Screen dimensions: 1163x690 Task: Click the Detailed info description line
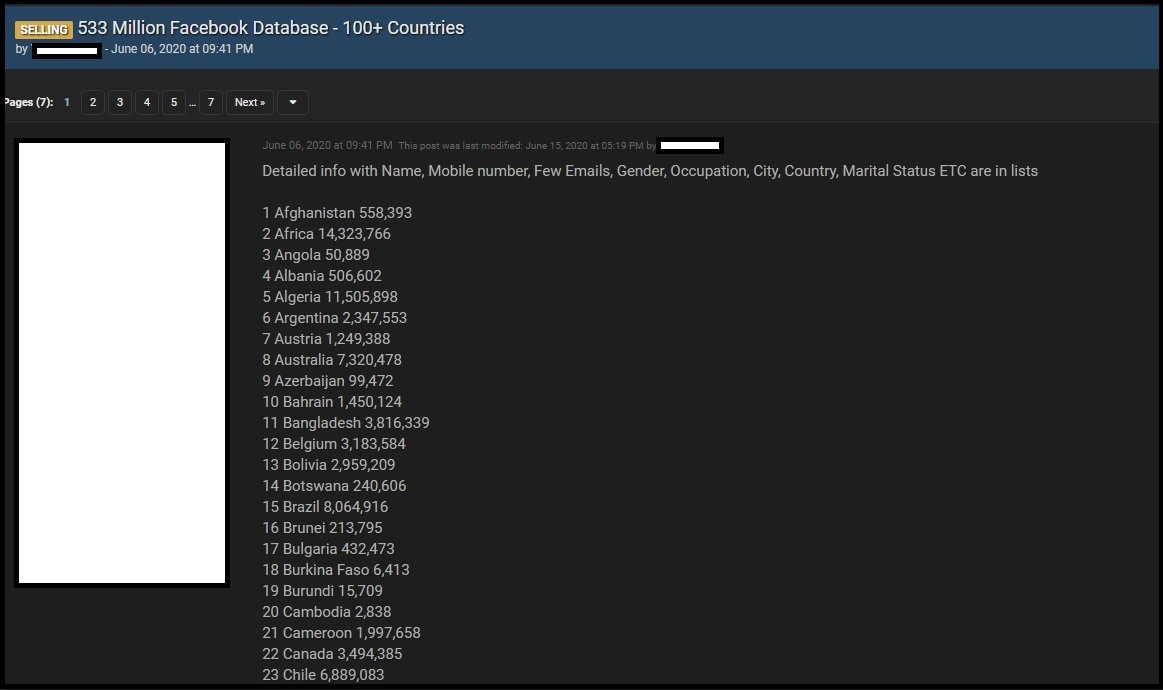pyautogui.click(x=650, y=171)
